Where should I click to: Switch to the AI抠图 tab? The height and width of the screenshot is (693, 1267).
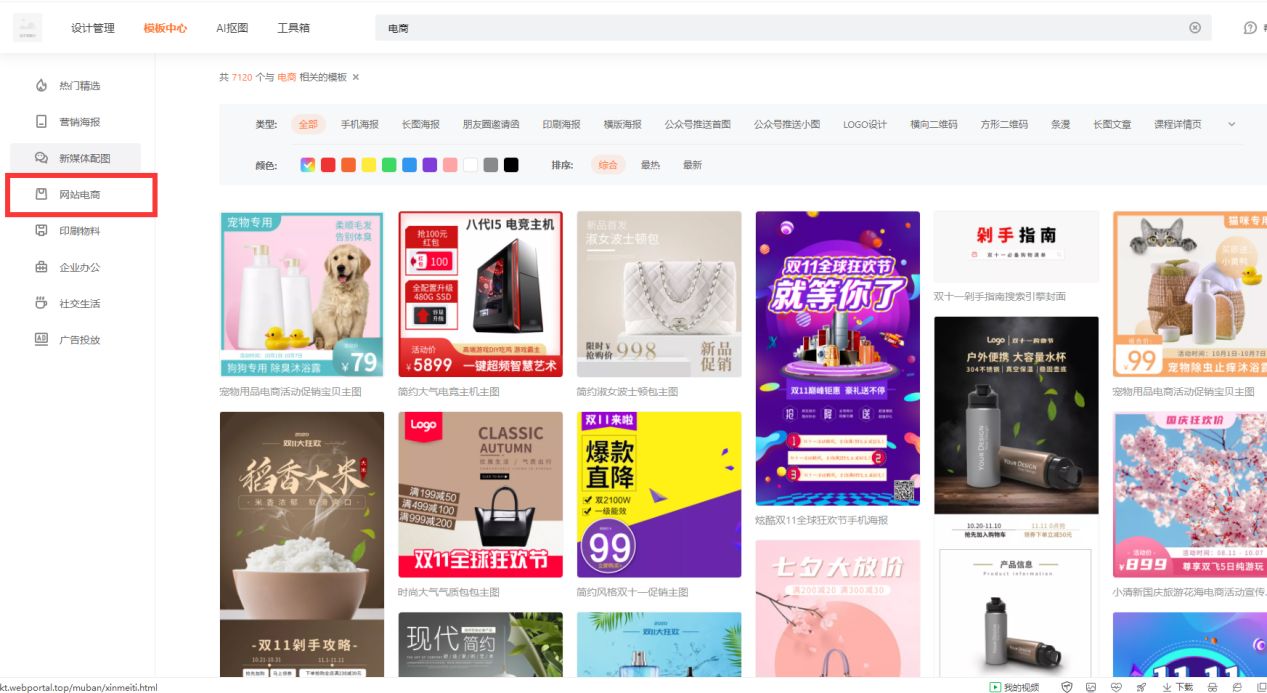pos(231,28)
